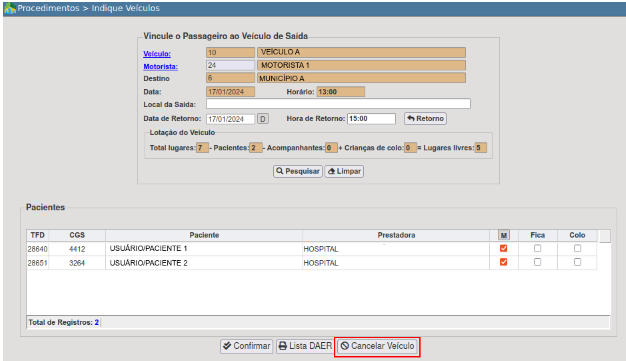The height and width of the screenshot is (361, 626).
Task: Click the Confirmar button
Action: click(x=246, y=346)
